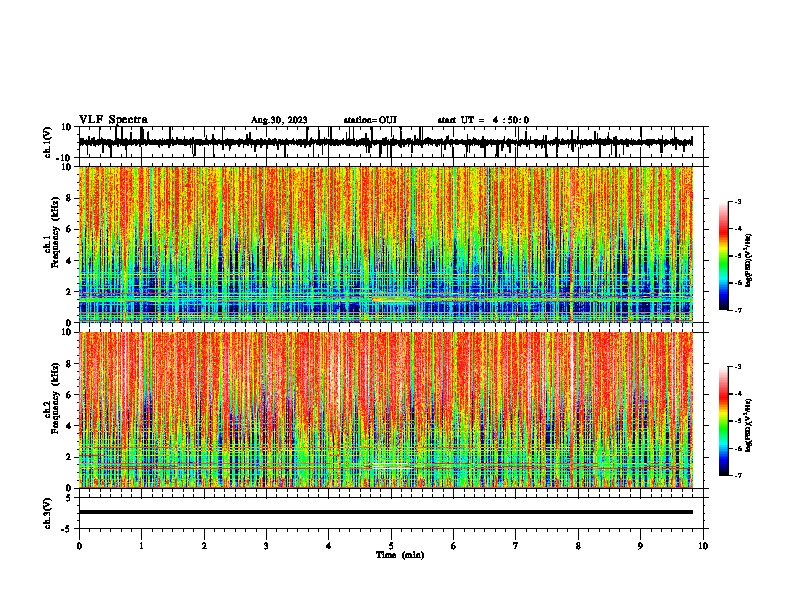Click the ch.1 colorbar '-3' tick label

point(737,201)
